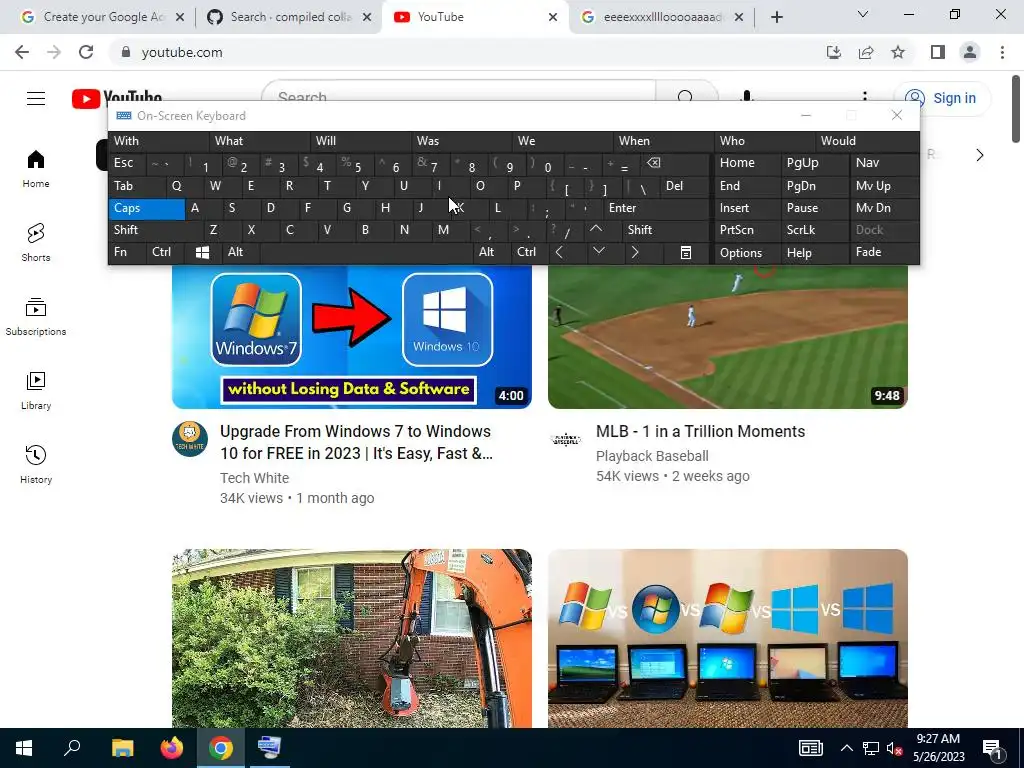Click the Help key on keyboard
This screenshot has width=1024, height=768.
[814, 252]
